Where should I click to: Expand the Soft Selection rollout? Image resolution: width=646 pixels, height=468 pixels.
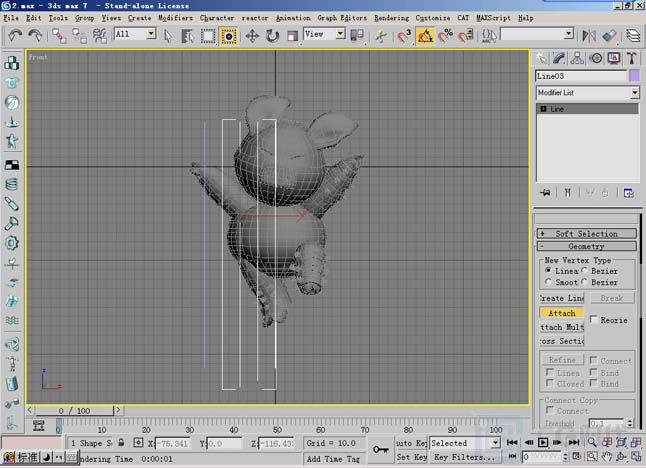tap(587, 234)
